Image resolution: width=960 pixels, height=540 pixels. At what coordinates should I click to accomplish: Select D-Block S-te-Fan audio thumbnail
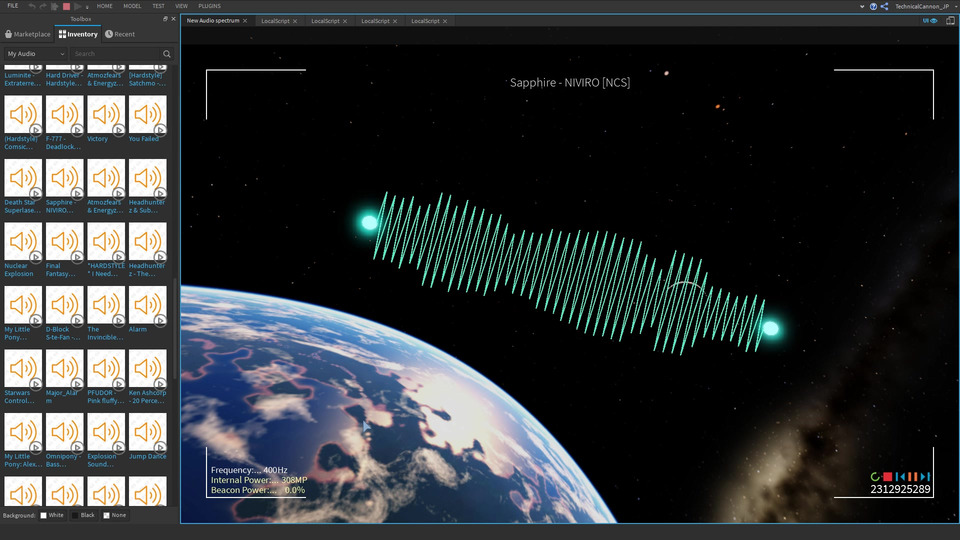(x=65, y=305)
